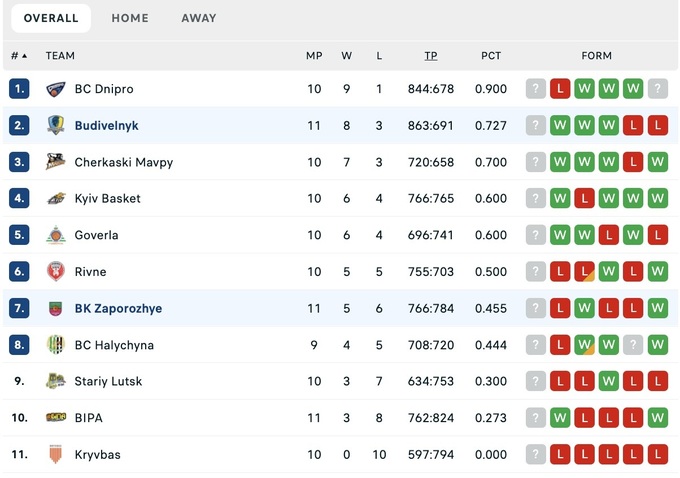Click BC Dnipro's most recent loss badge
The width and height of the screenshot is (680, 478).
tap(560, 89)
